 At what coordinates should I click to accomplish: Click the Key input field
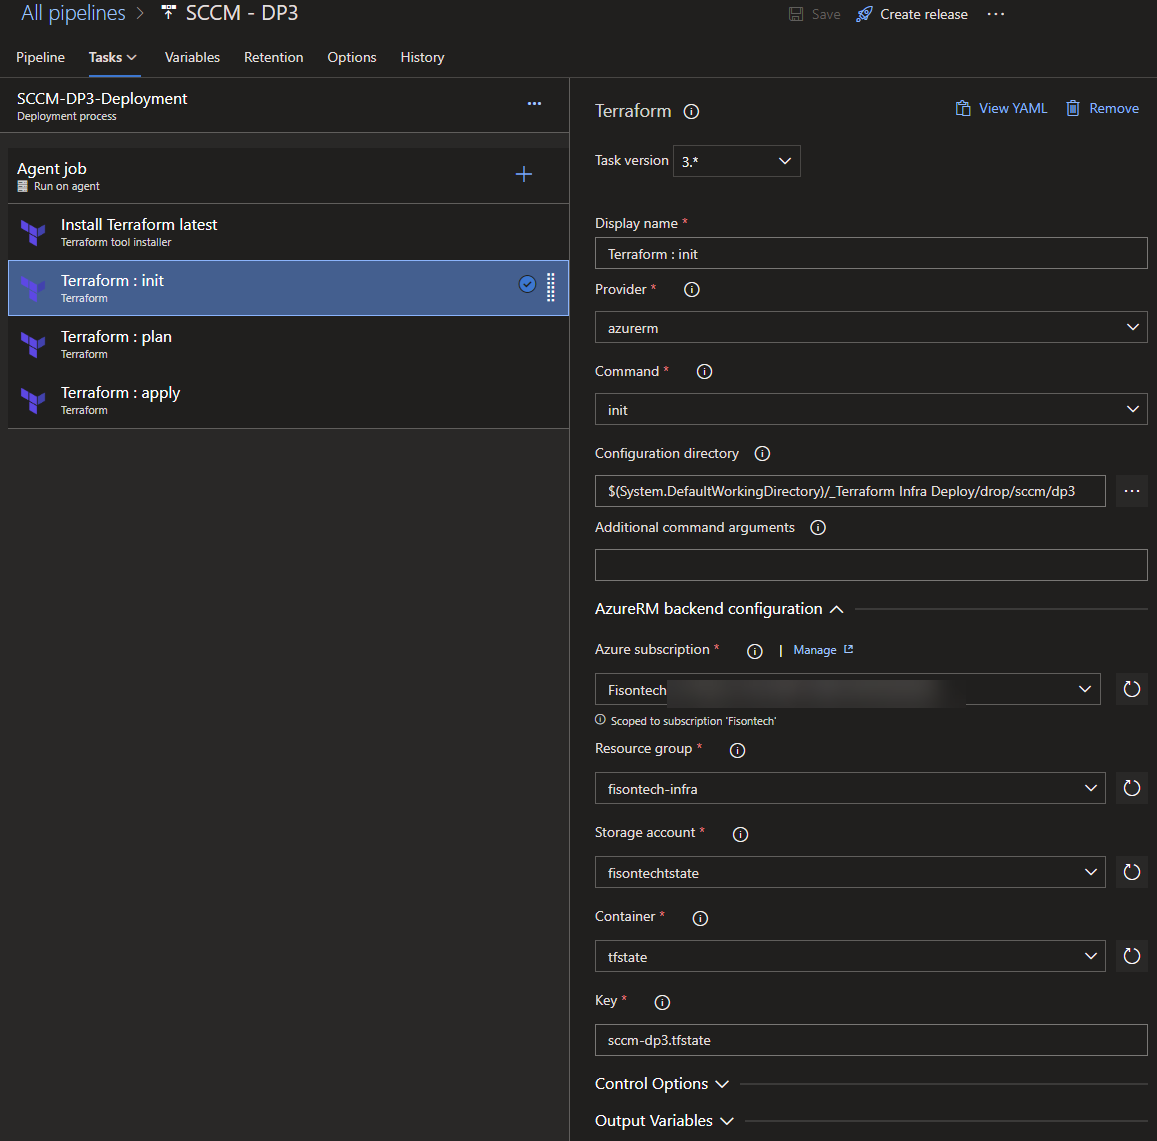point(871,1040)
